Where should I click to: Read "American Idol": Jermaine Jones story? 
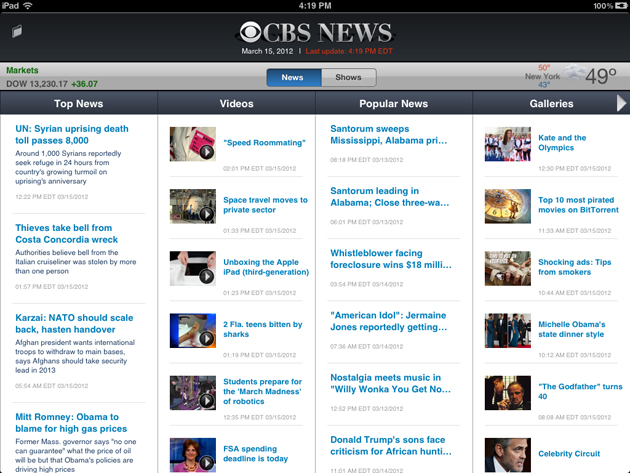(389, 321)
